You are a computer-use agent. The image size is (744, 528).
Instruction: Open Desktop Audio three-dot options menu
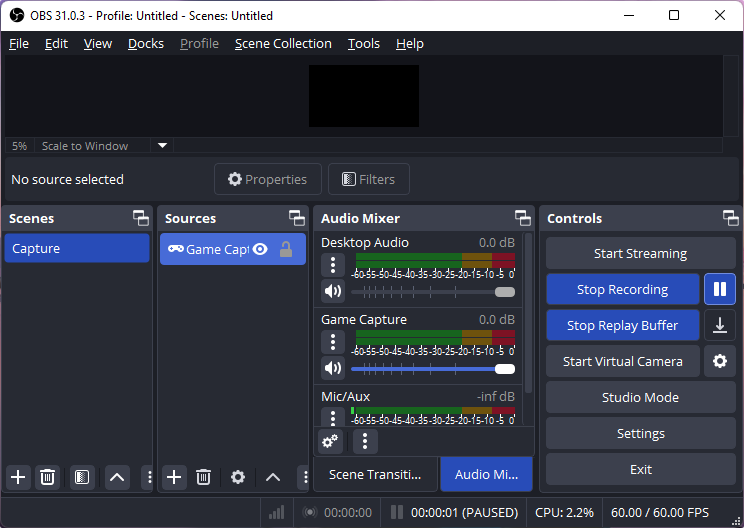coord(333,265)
